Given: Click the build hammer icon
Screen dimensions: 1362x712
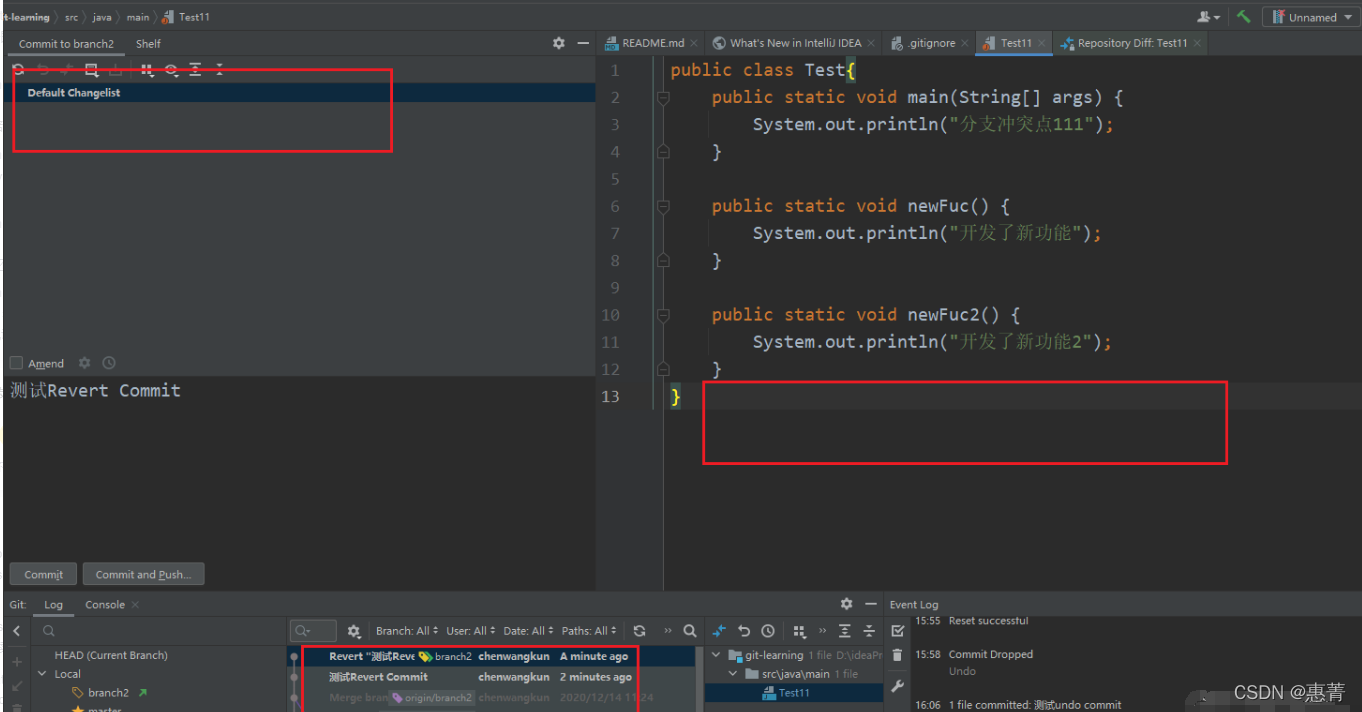Looking at the screenshot, I should tap(1244, 17).
